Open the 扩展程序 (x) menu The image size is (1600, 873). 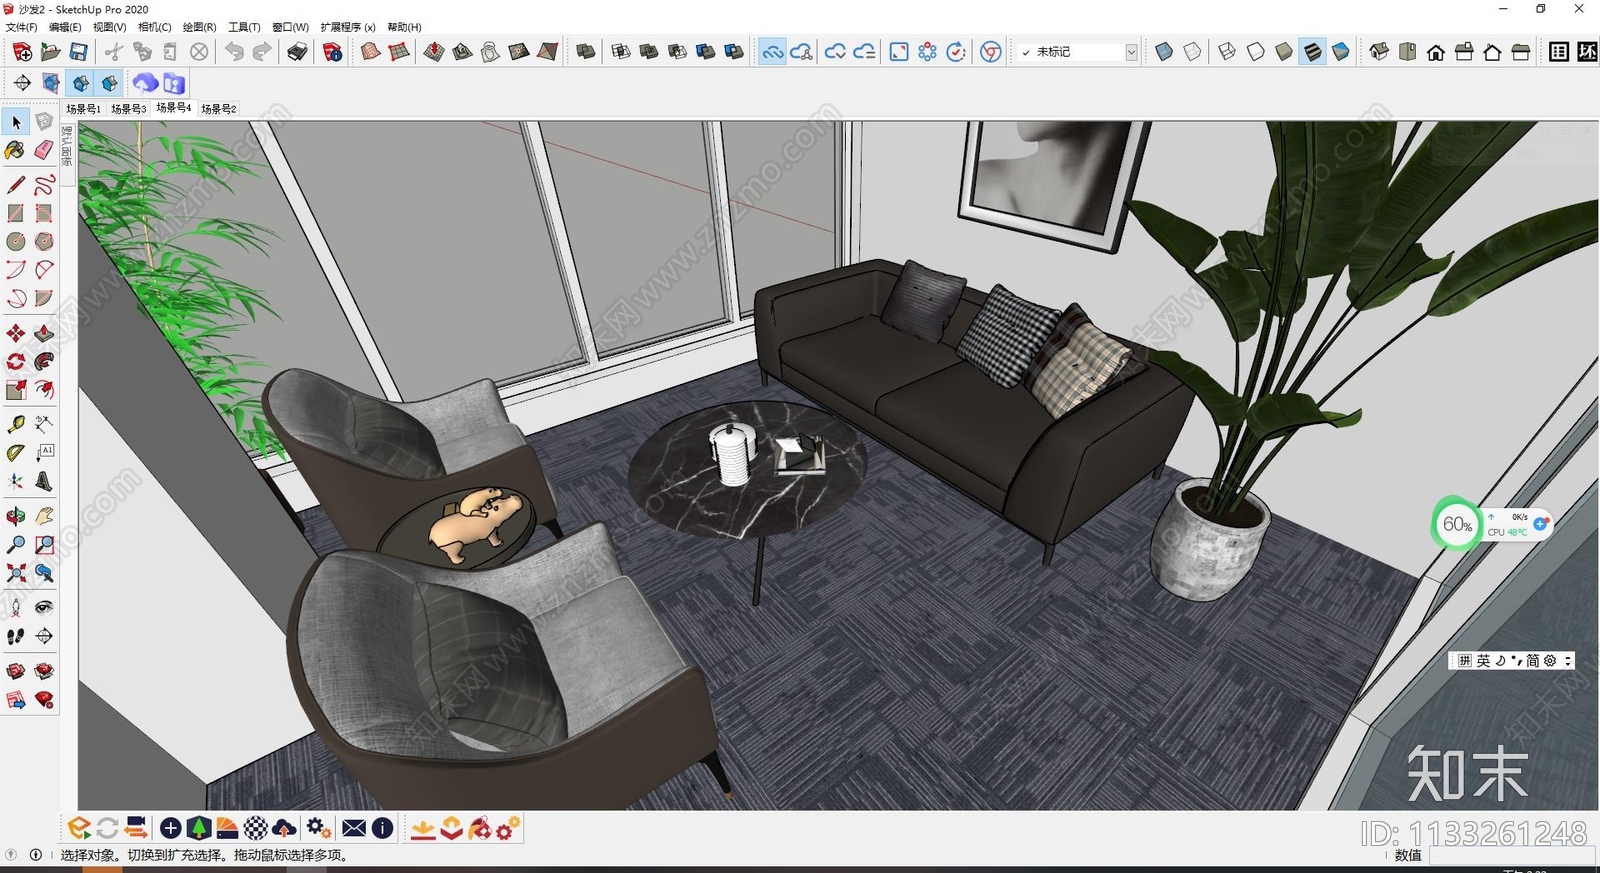tap(348, 27)
